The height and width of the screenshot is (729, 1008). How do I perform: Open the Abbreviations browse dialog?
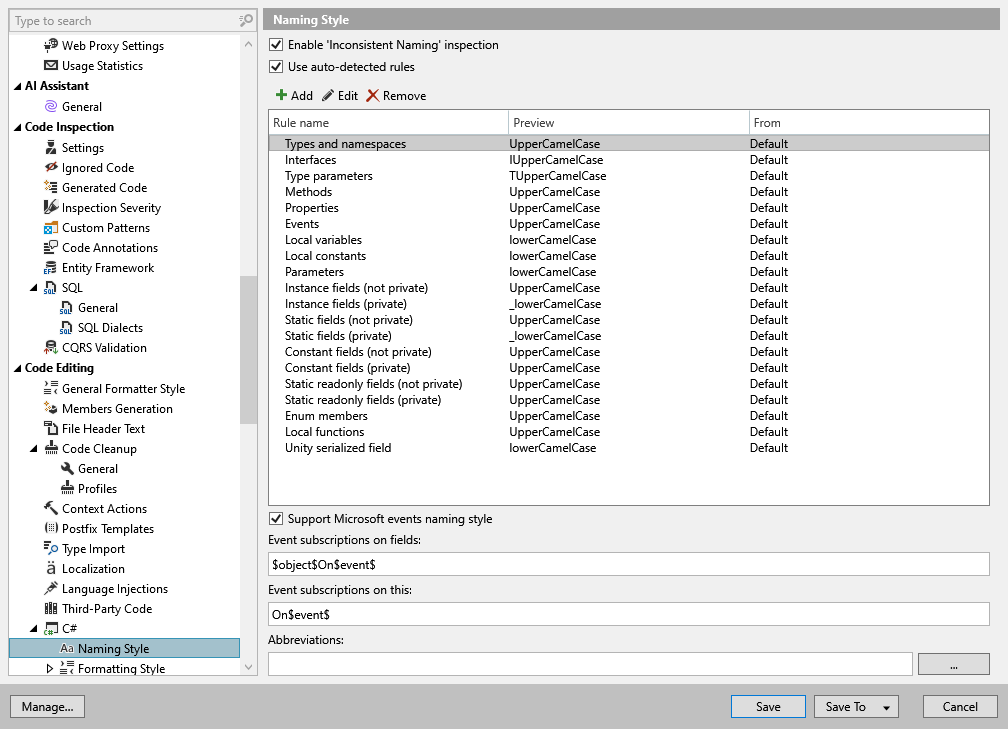(953, 663)
